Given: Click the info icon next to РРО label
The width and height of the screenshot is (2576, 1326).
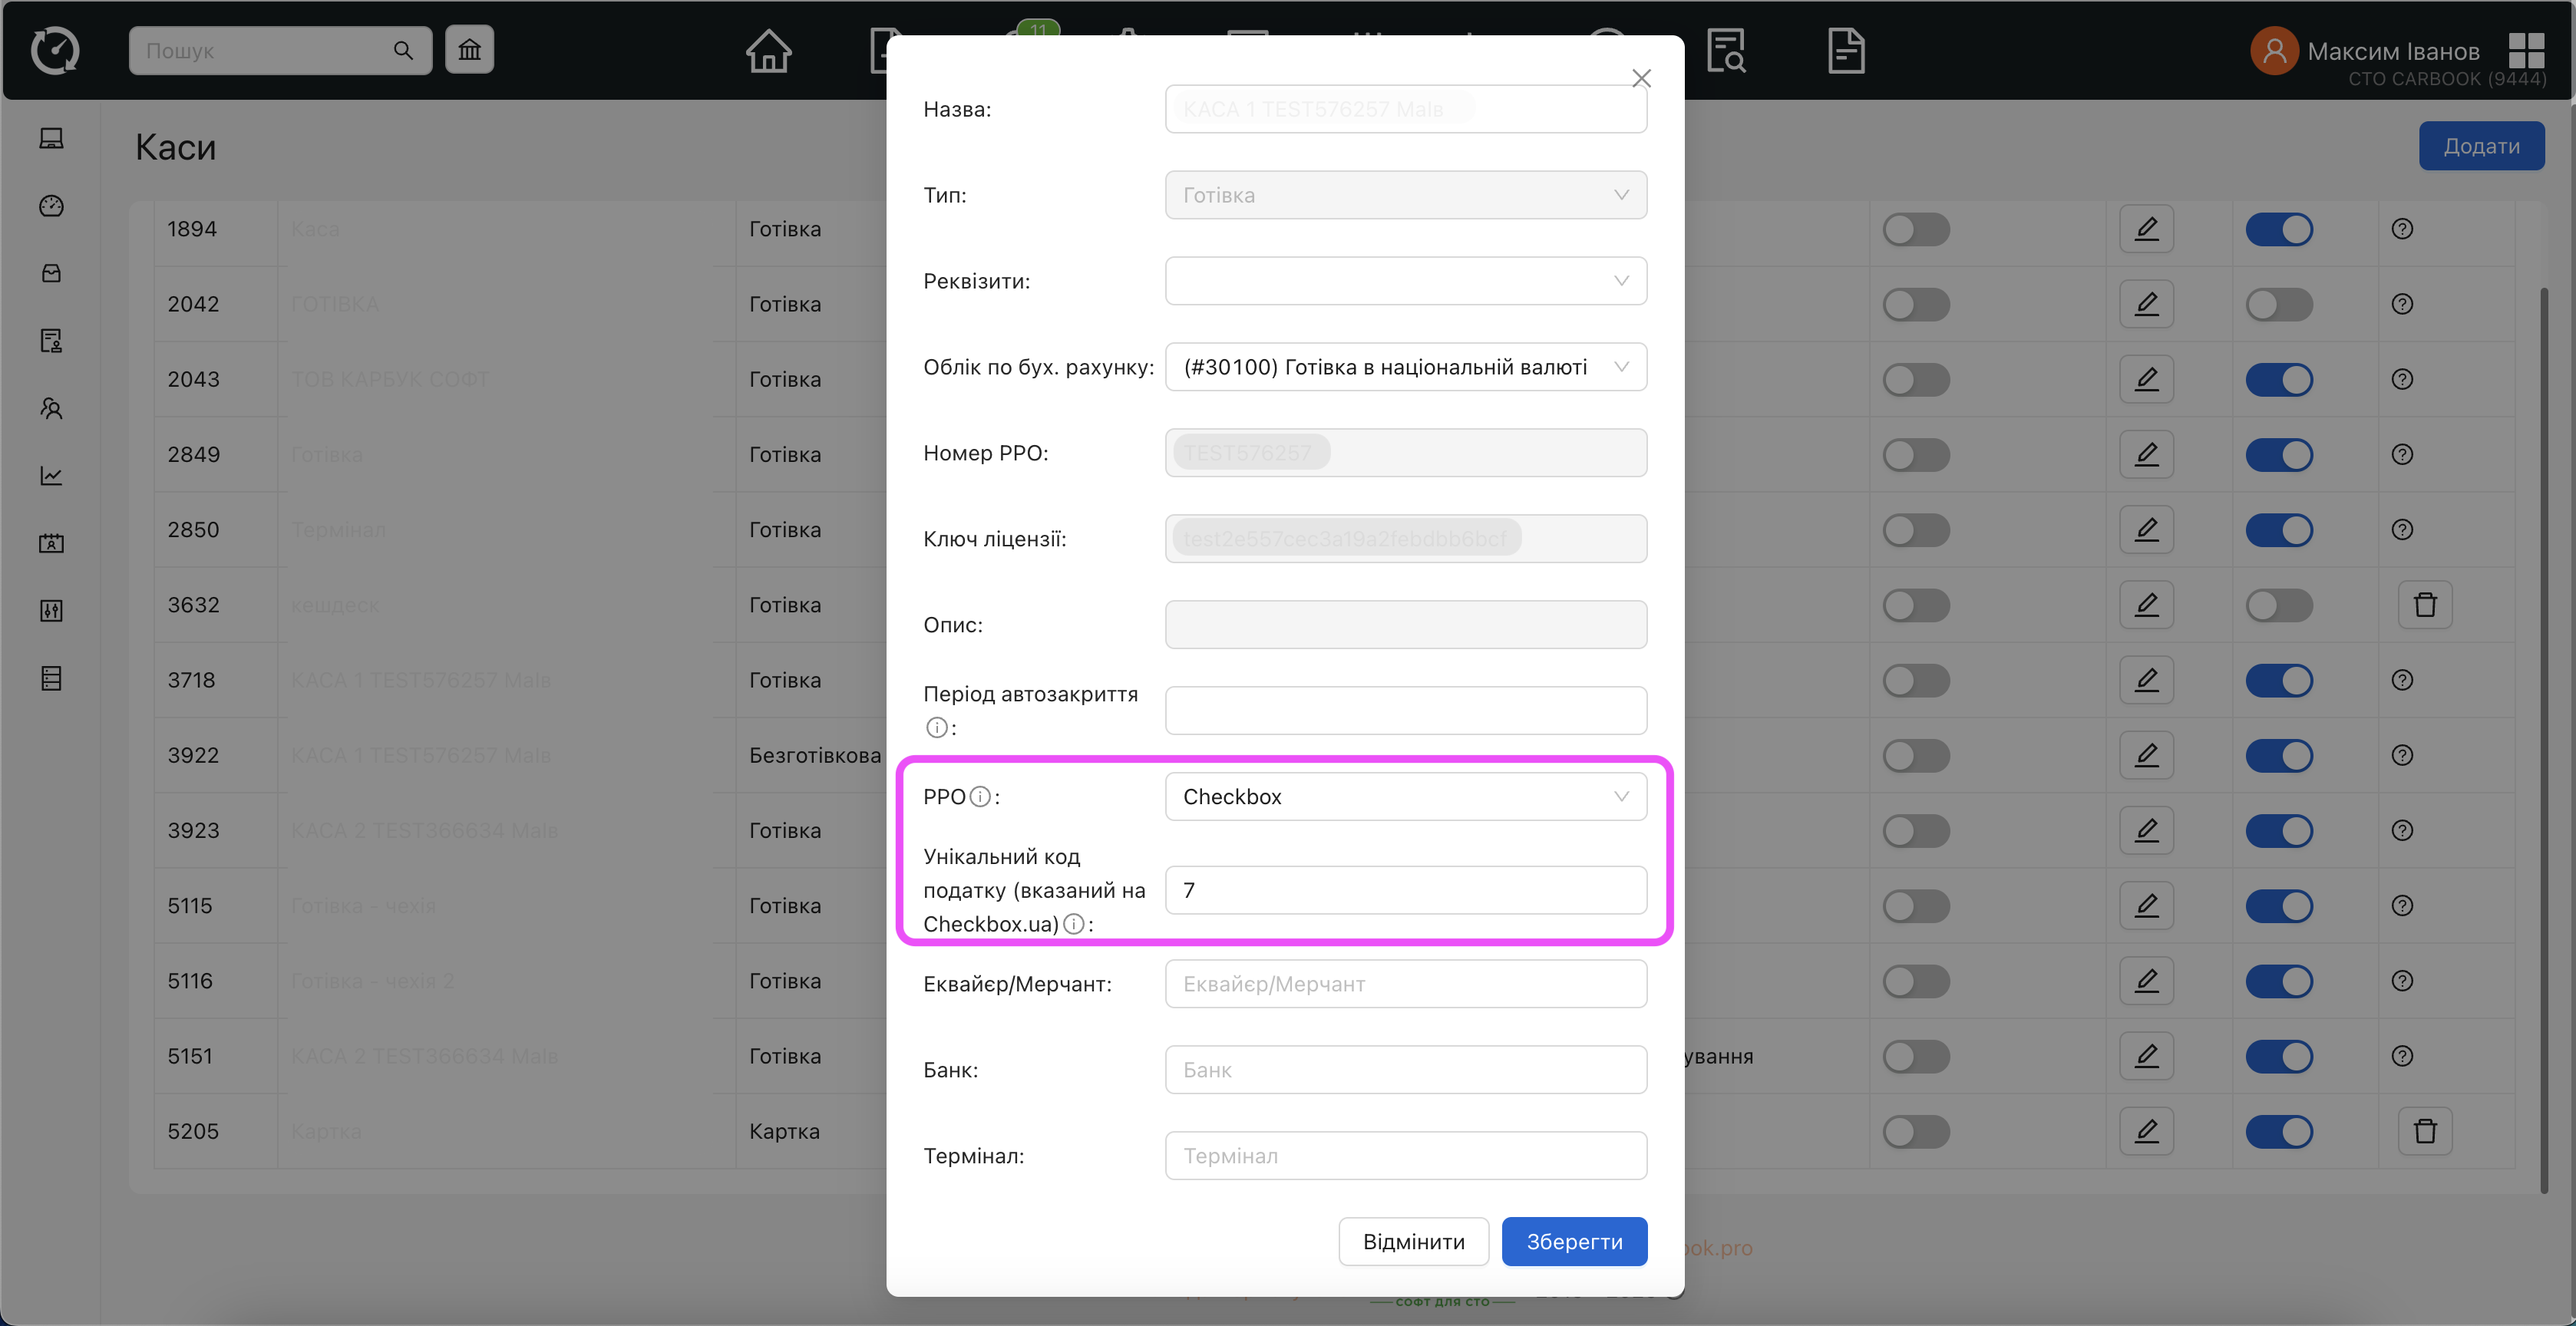Looking at the screenshot, I should point(981,797).
